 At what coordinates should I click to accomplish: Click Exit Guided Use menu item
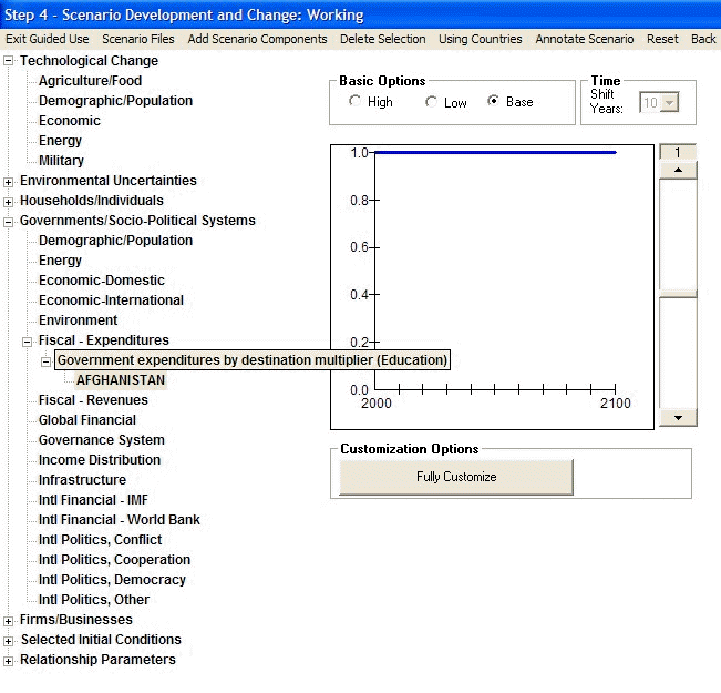point(47,39)
